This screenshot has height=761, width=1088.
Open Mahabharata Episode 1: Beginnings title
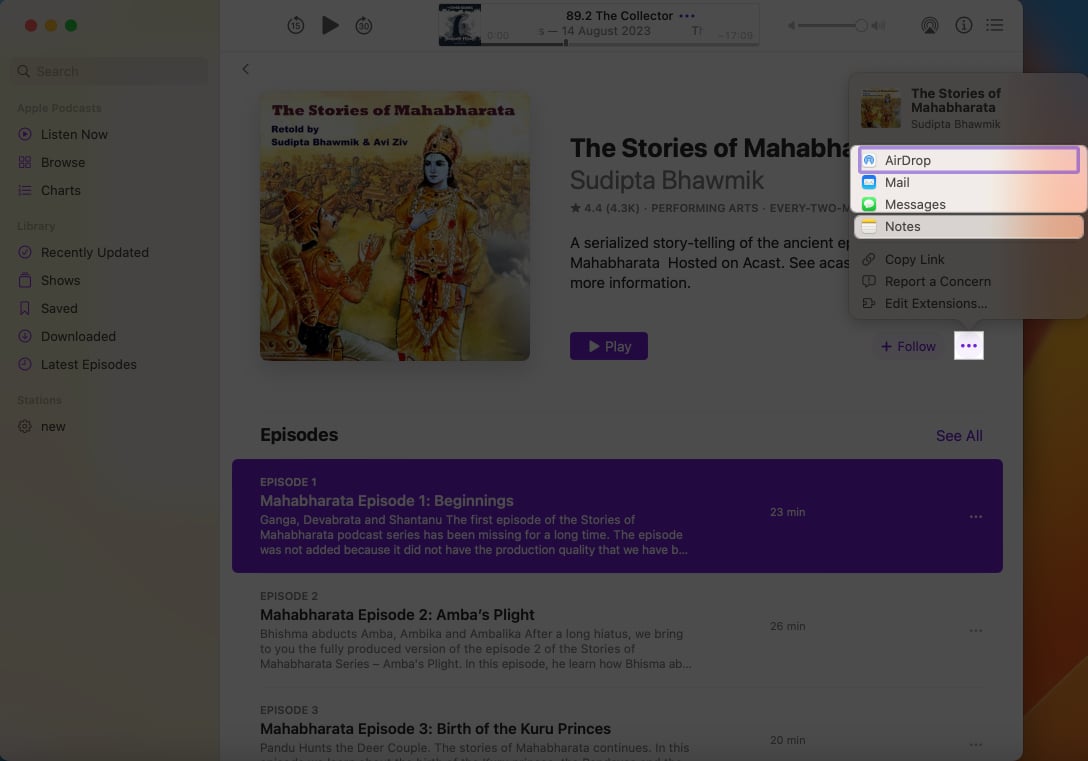click(386, 501)
